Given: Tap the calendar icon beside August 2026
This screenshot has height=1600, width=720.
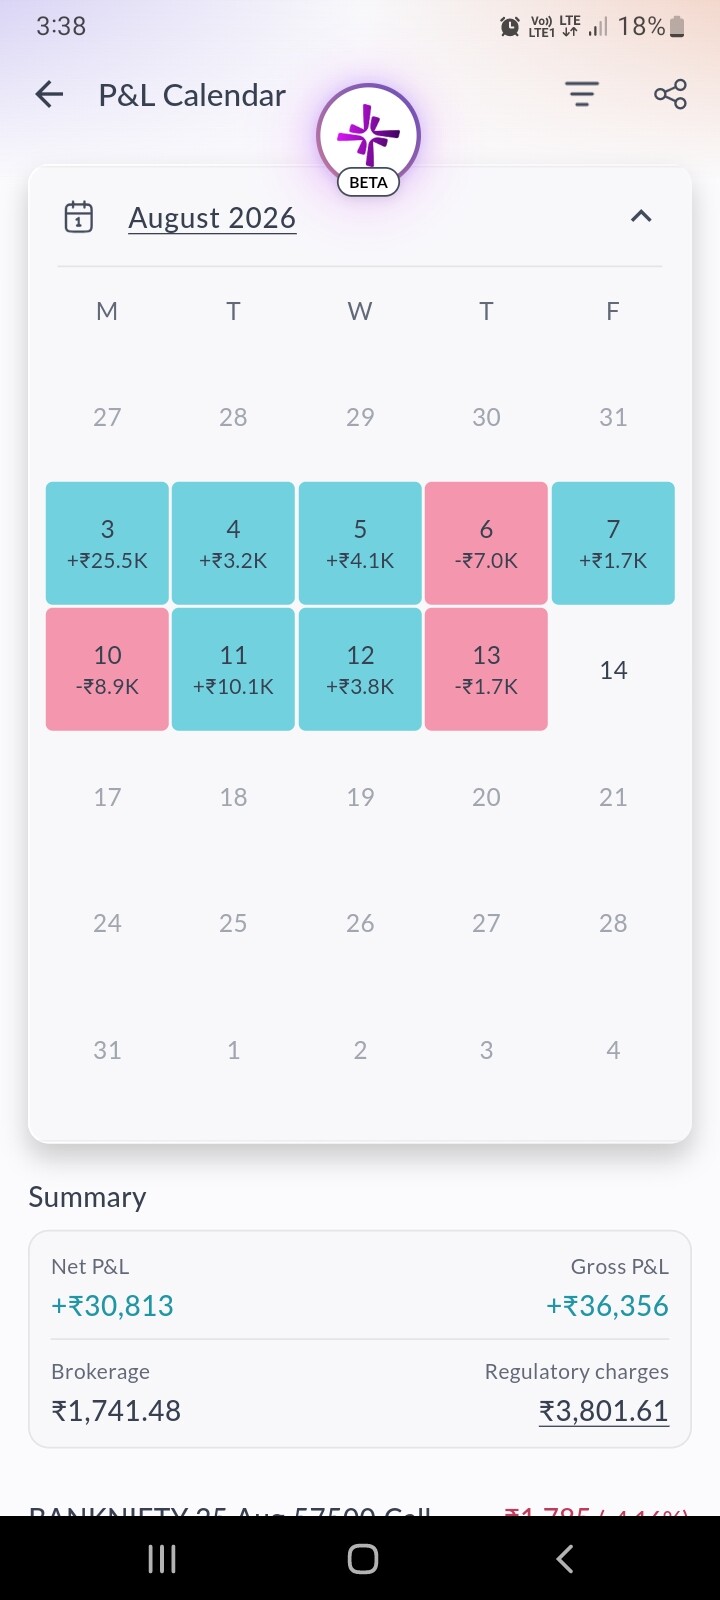Looking at the screenshot, I should point(79,217).
